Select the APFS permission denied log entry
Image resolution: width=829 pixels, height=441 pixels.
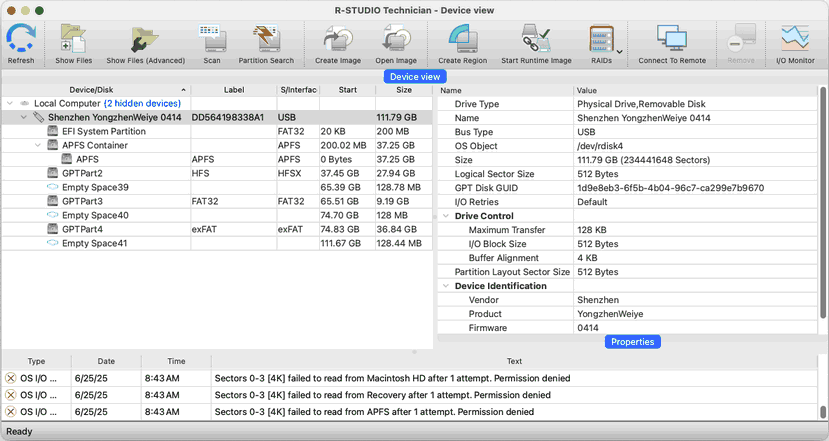point(410,412)
